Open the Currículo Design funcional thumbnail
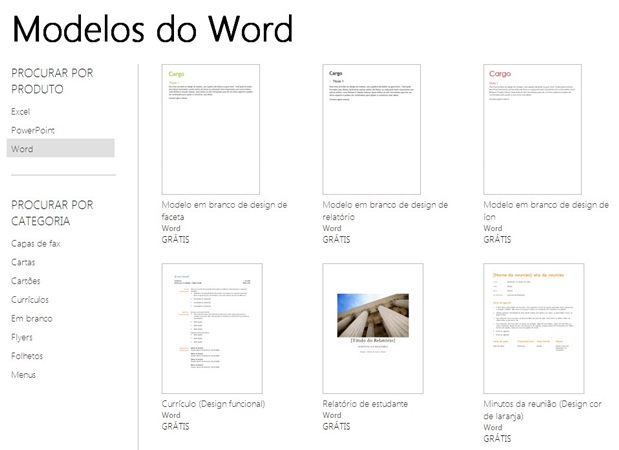 point(212,328)
